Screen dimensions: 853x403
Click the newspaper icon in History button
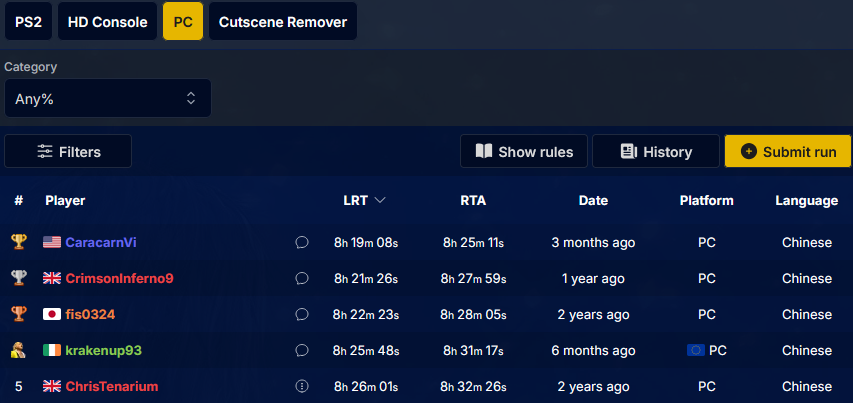629,152
